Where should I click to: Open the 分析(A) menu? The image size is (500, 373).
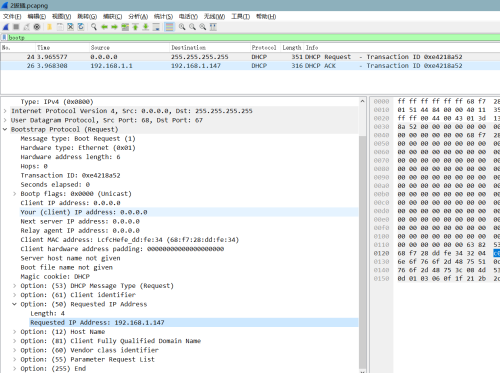coord(138,16)
